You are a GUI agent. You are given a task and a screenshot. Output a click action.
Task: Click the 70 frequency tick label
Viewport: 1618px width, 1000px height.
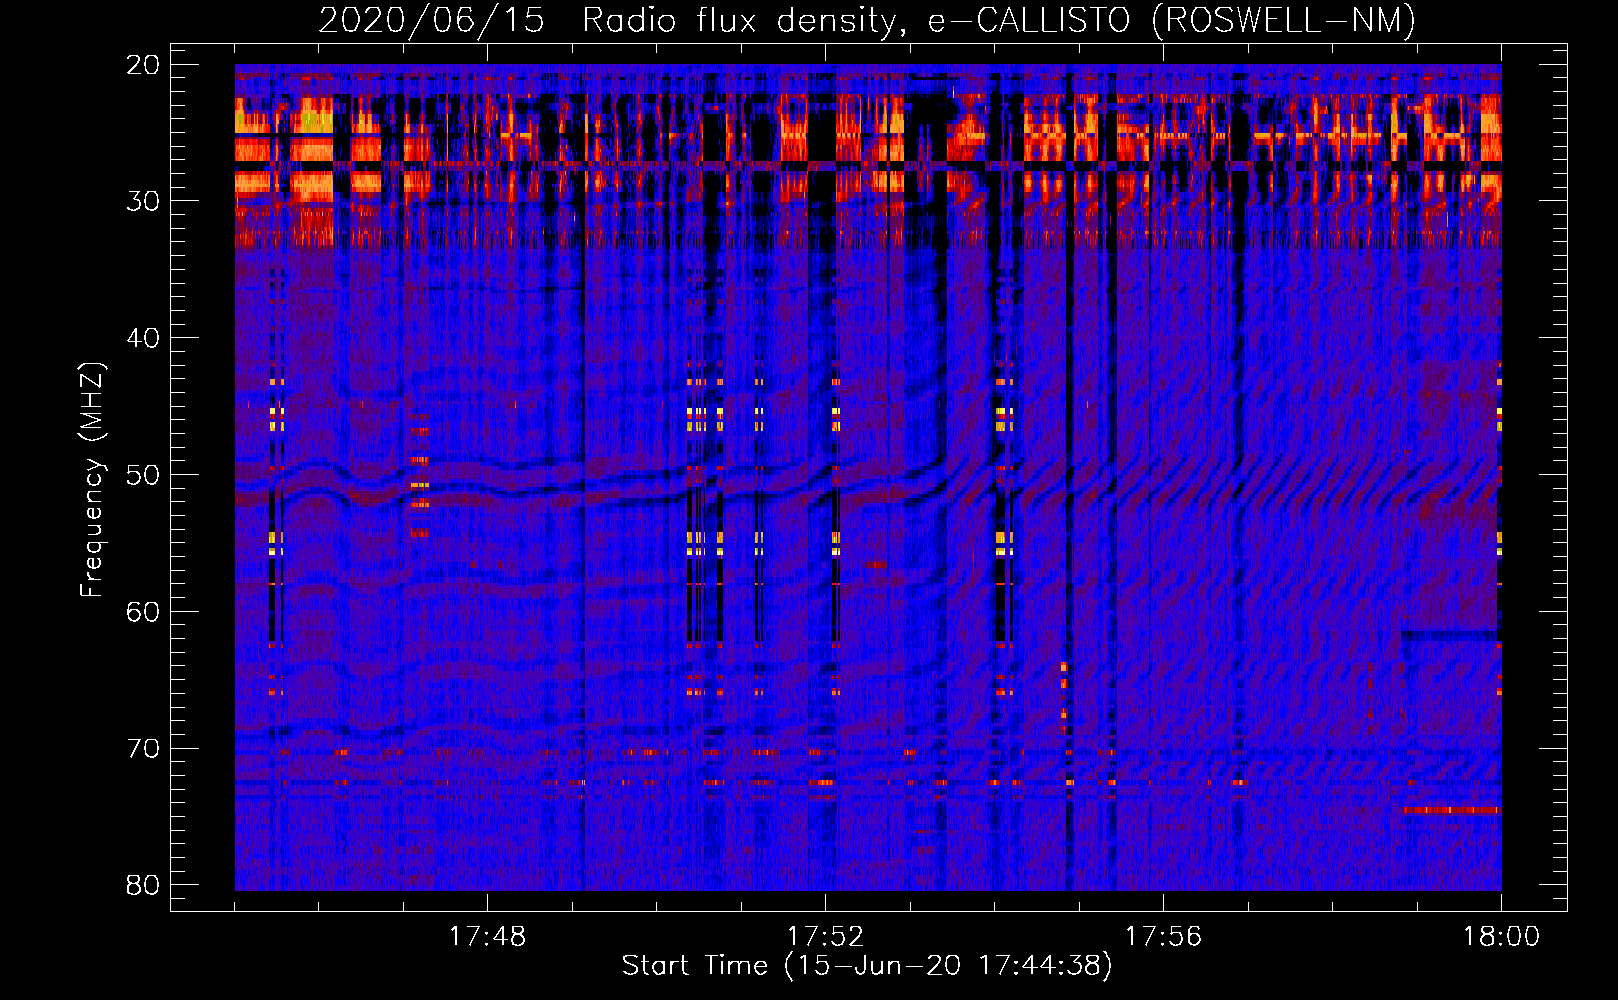click(143, 749)
